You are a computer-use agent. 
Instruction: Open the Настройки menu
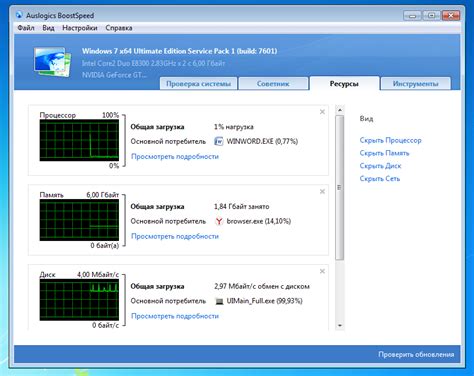[80, 28]
